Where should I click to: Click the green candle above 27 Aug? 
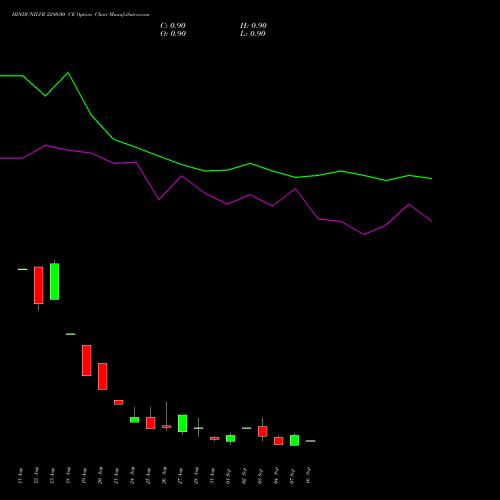(183, 423)
